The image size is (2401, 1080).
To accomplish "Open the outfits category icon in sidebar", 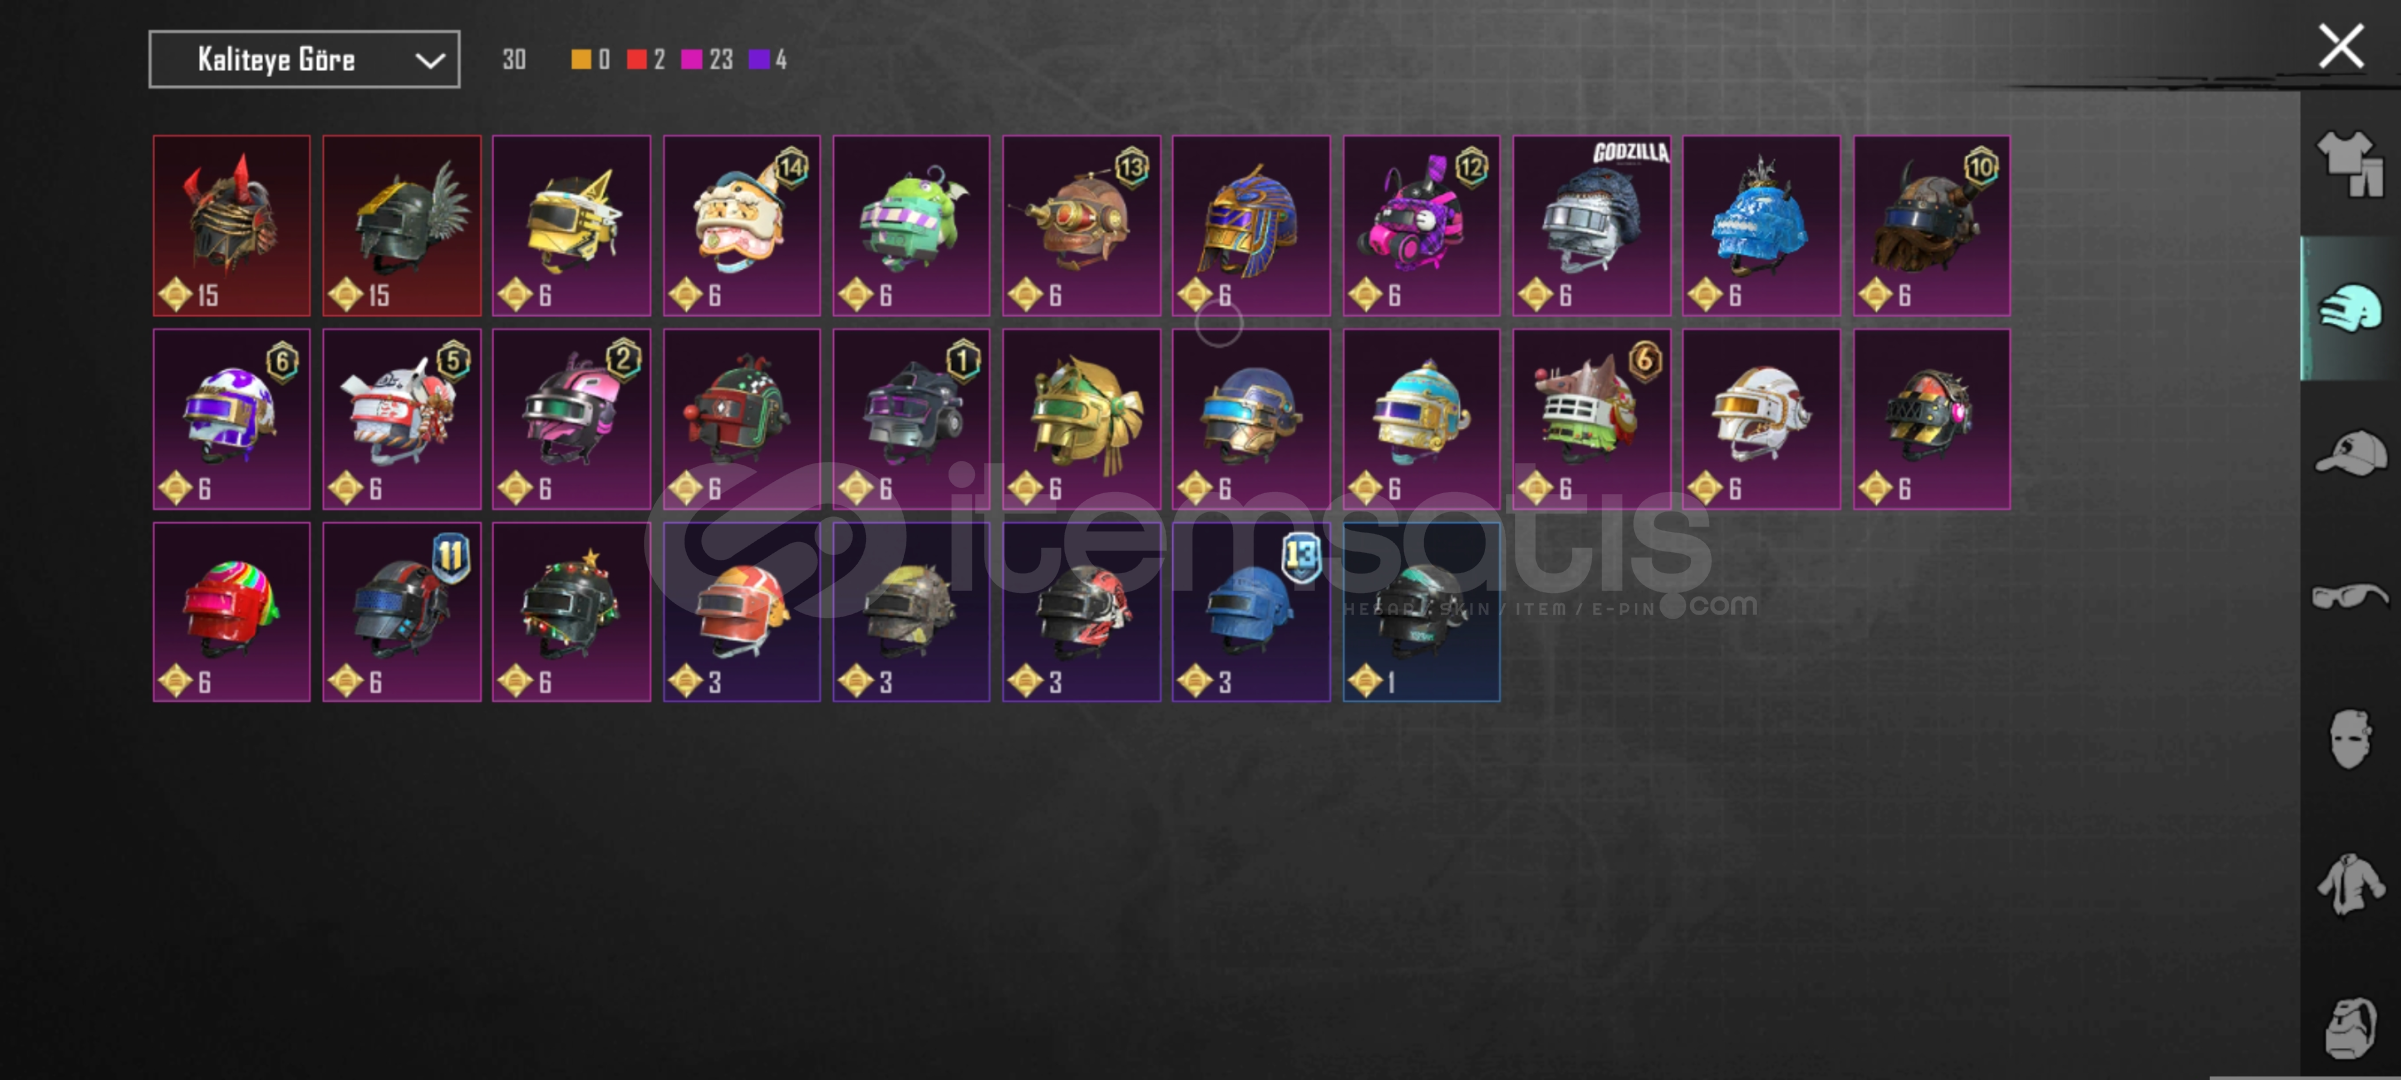I will point(2350,165).
